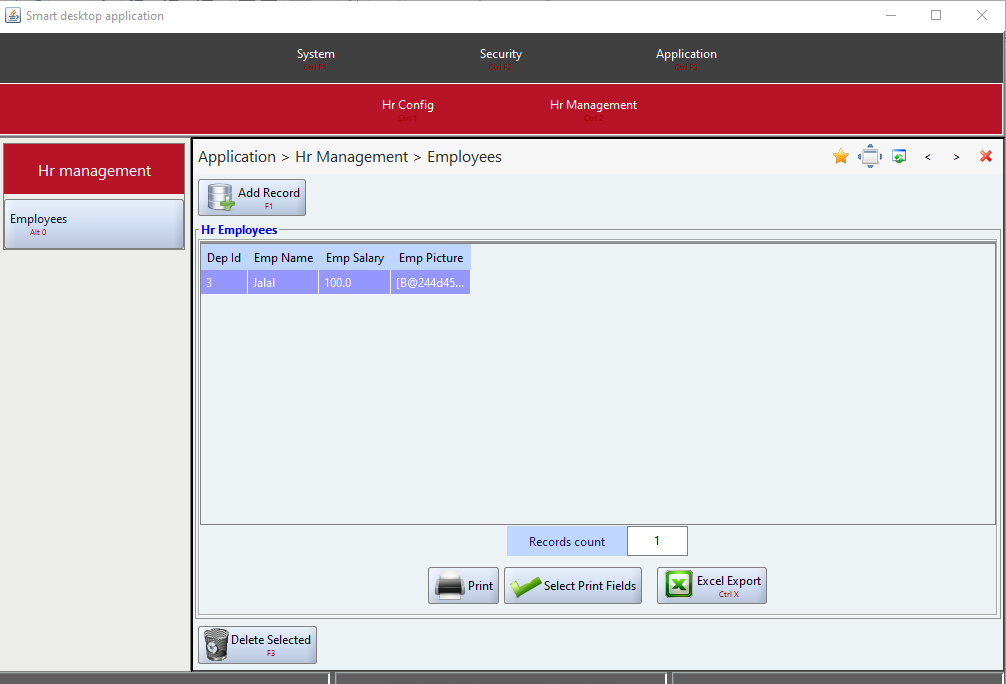Close the Employees panel with red X

point(986,157)
